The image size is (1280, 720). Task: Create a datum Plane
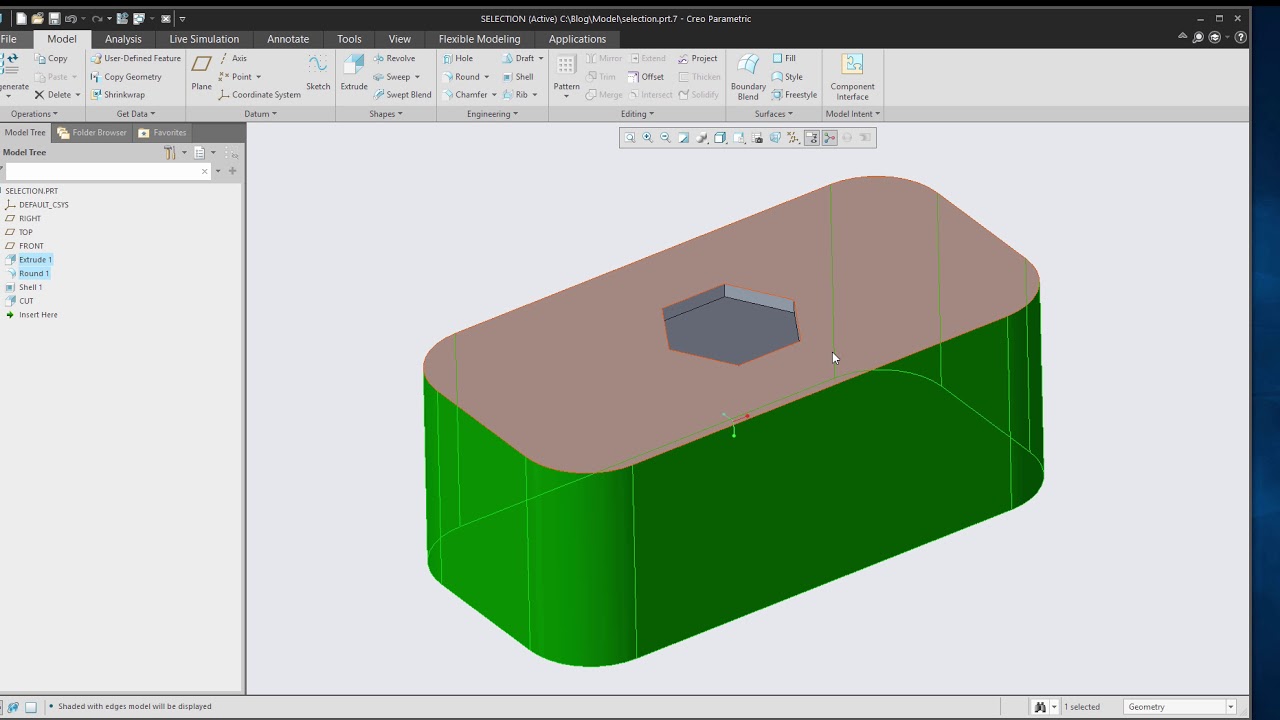pos(202,74)
